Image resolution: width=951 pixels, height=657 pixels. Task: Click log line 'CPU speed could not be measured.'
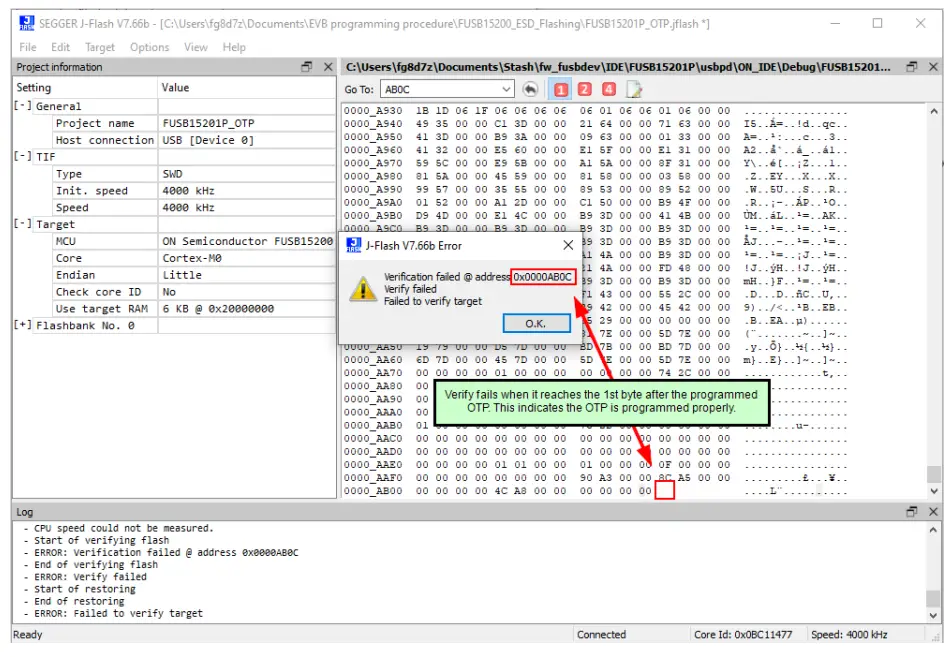[124, 528]
